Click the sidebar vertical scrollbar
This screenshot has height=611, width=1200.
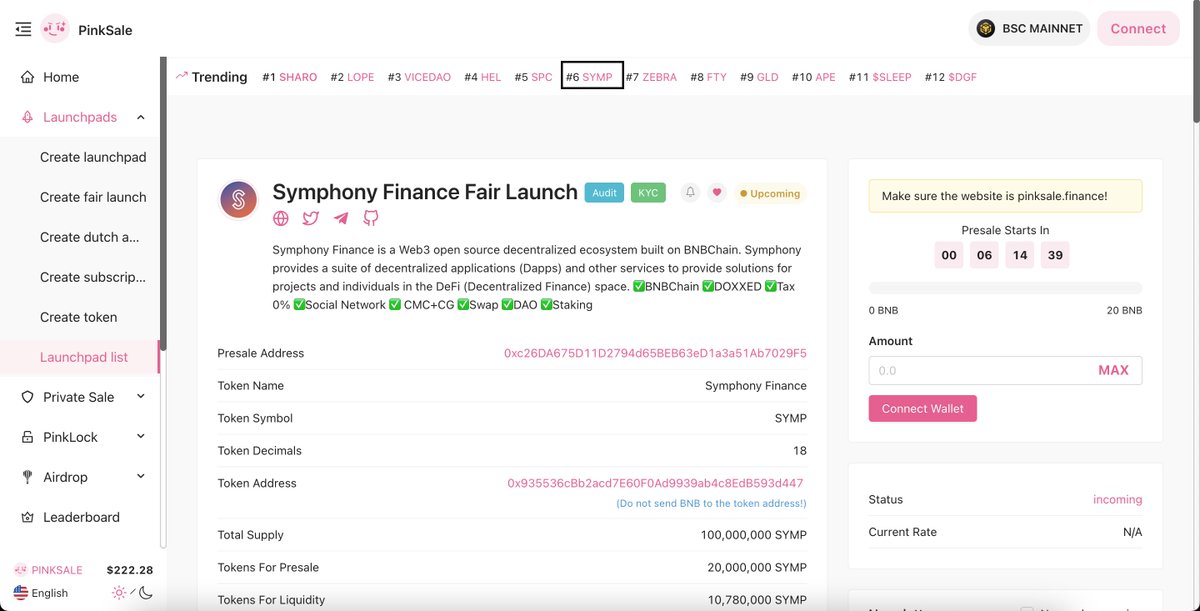pos(163,205)
